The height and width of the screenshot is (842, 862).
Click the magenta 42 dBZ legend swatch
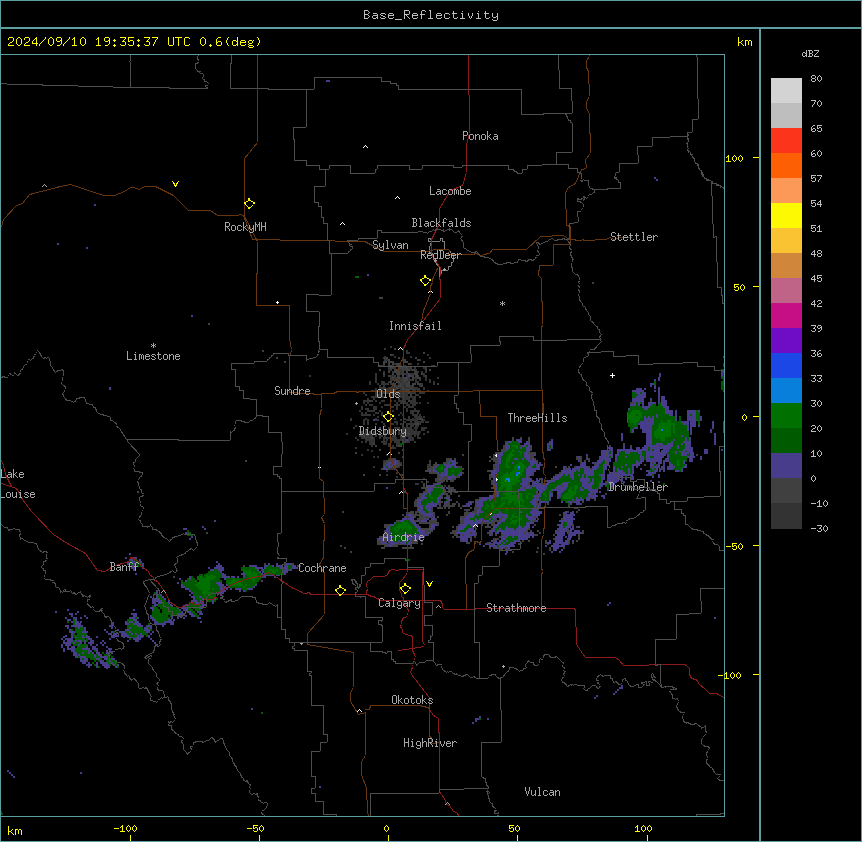(x=786, y=316)
